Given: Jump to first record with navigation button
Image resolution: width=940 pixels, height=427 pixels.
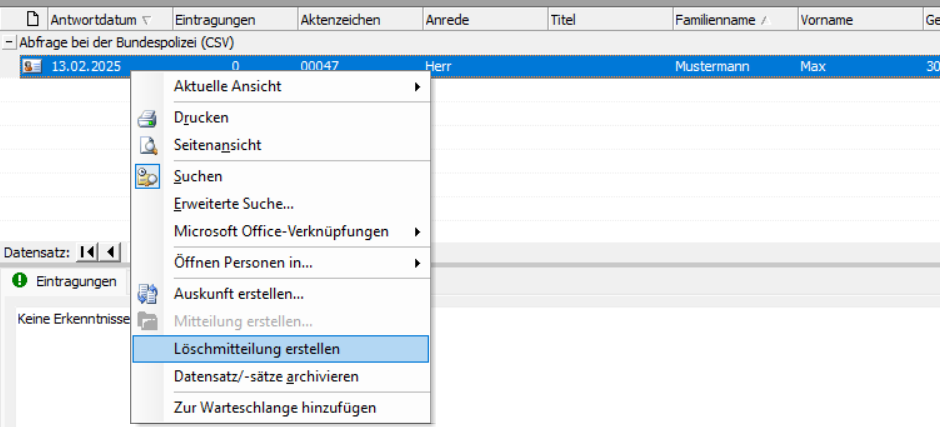Looking at the screenshot, I should [88, 252].
